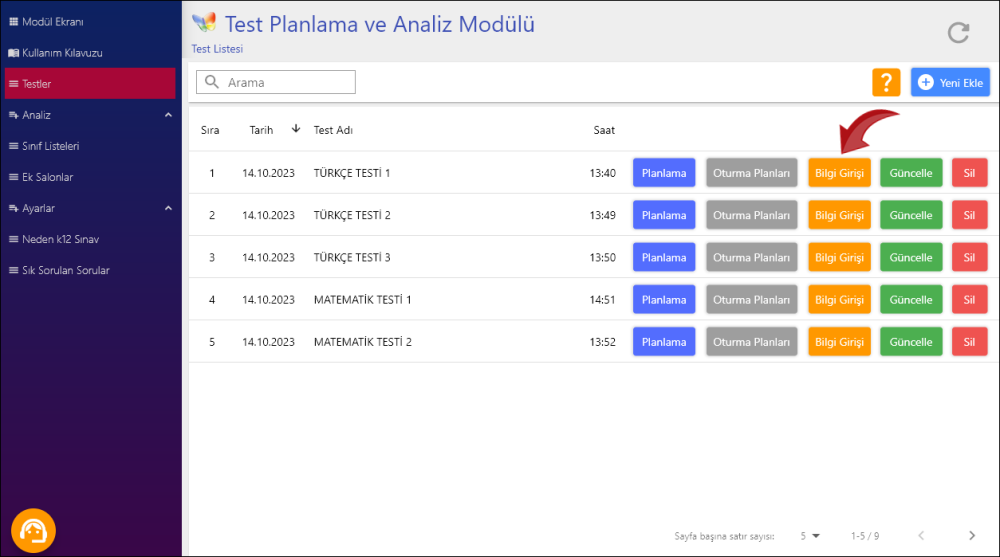Open Kullanım Kılavuzu in the sidebar
1000x557 pixels.
[x=62, y=53]
